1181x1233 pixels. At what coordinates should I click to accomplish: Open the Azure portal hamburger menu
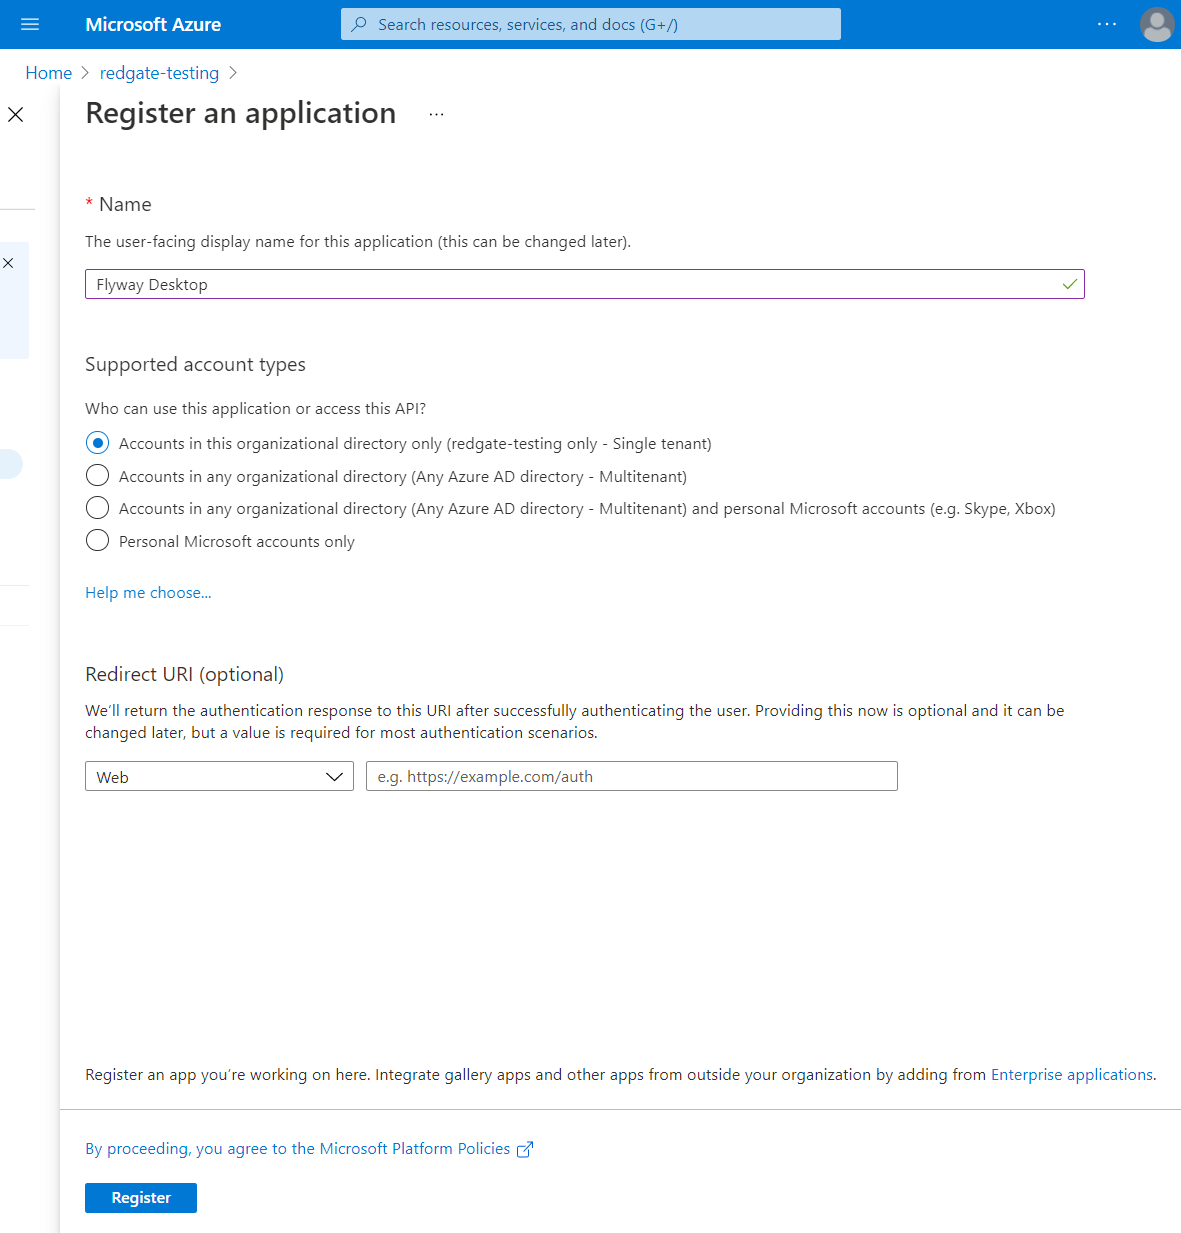click(30, 24)
